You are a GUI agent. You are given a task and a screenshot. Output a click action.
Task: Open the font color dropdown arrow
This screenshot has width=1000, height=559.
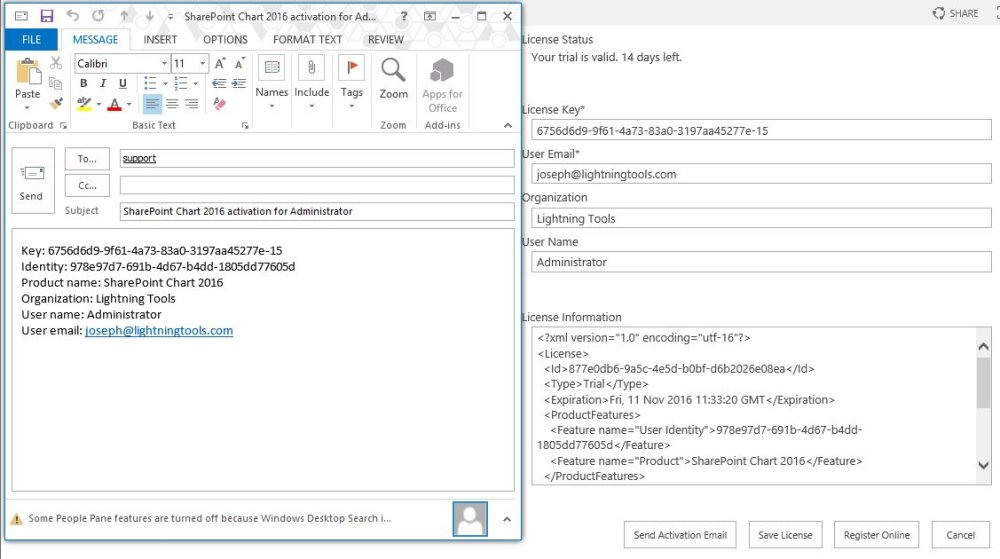(x=129, y=104)
